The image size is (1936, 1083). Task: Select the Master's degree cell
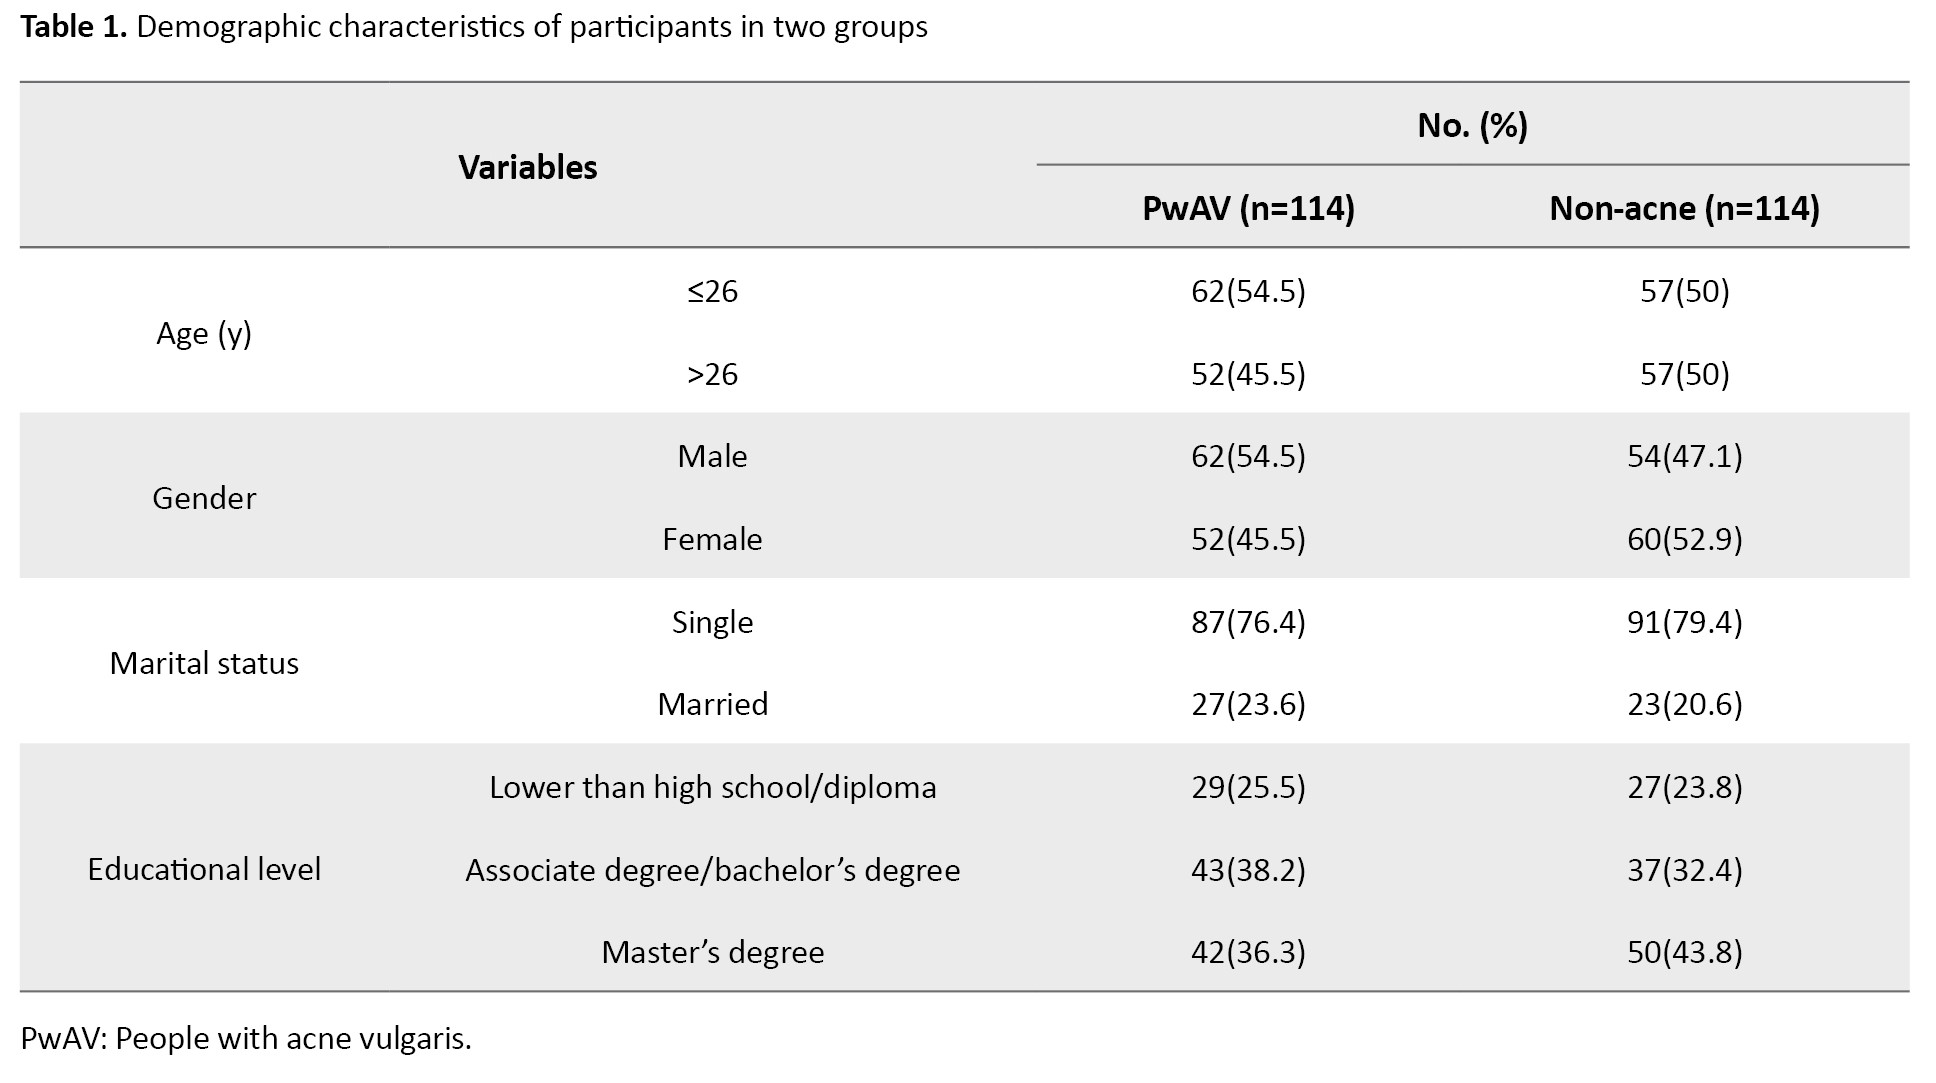(x=712, y=952)
